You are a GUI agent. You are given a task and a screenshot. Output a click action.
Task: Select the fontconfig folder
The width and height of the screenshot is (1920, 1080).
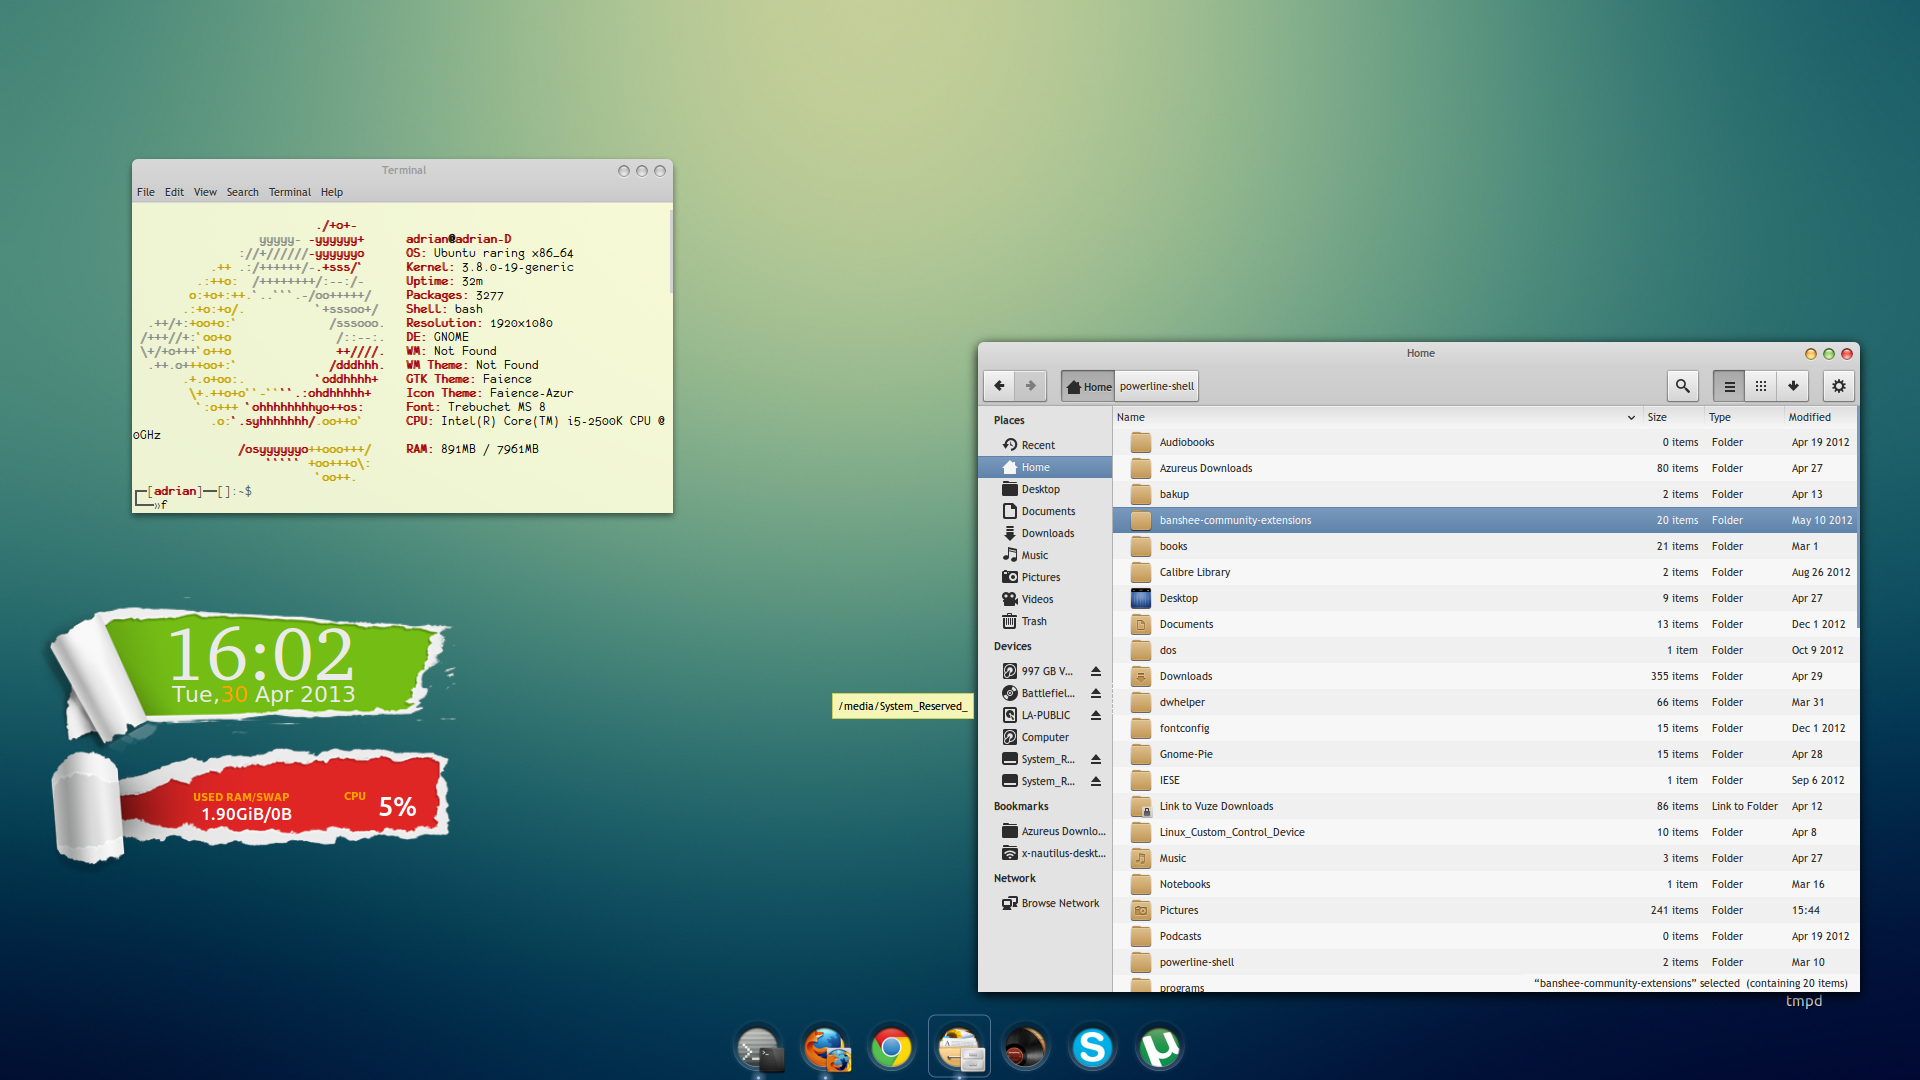click(x=1485, y=728)
